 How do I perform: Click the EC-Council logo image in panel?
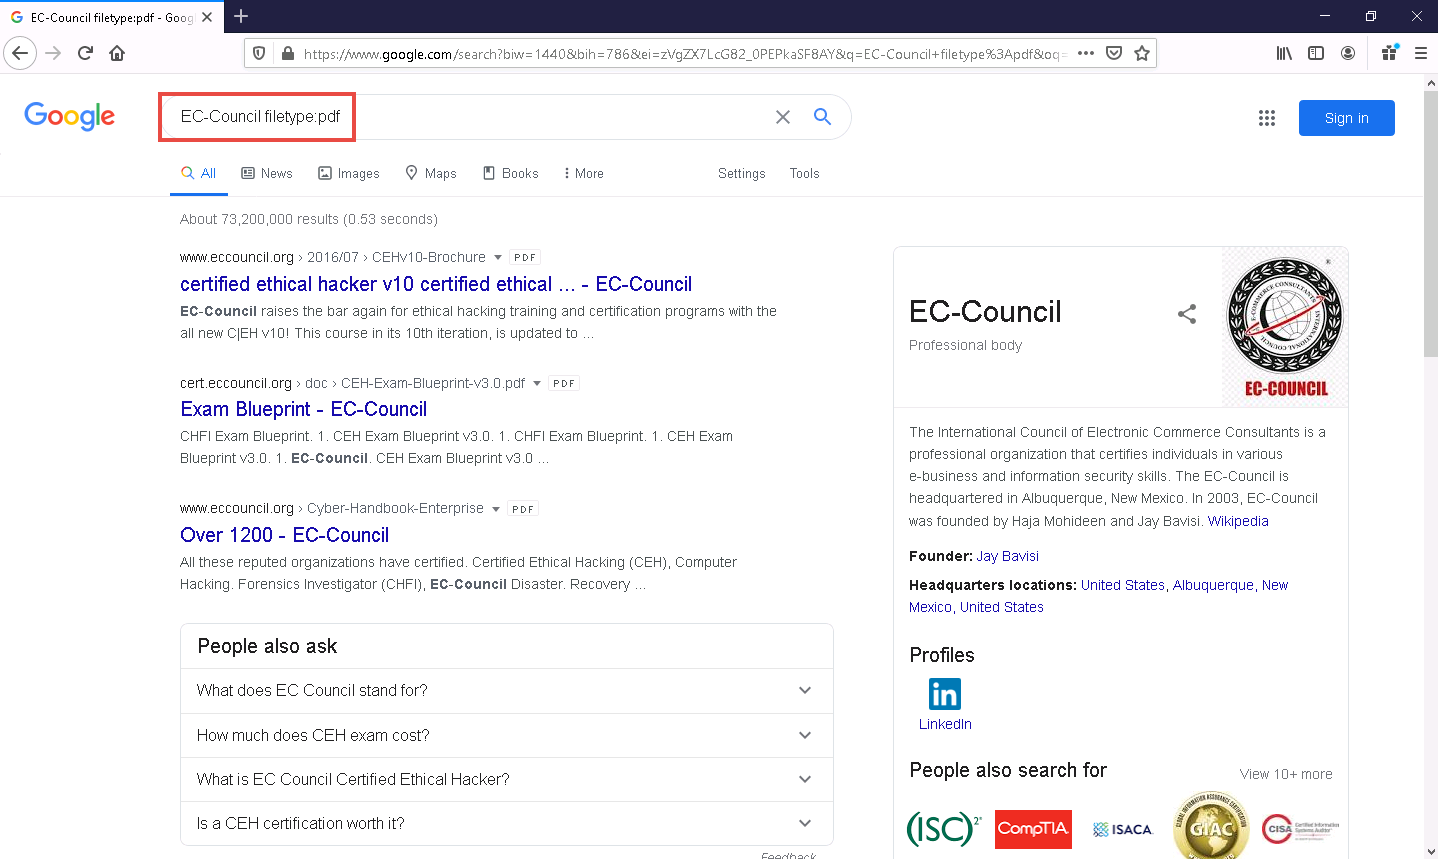[1284, 327]
